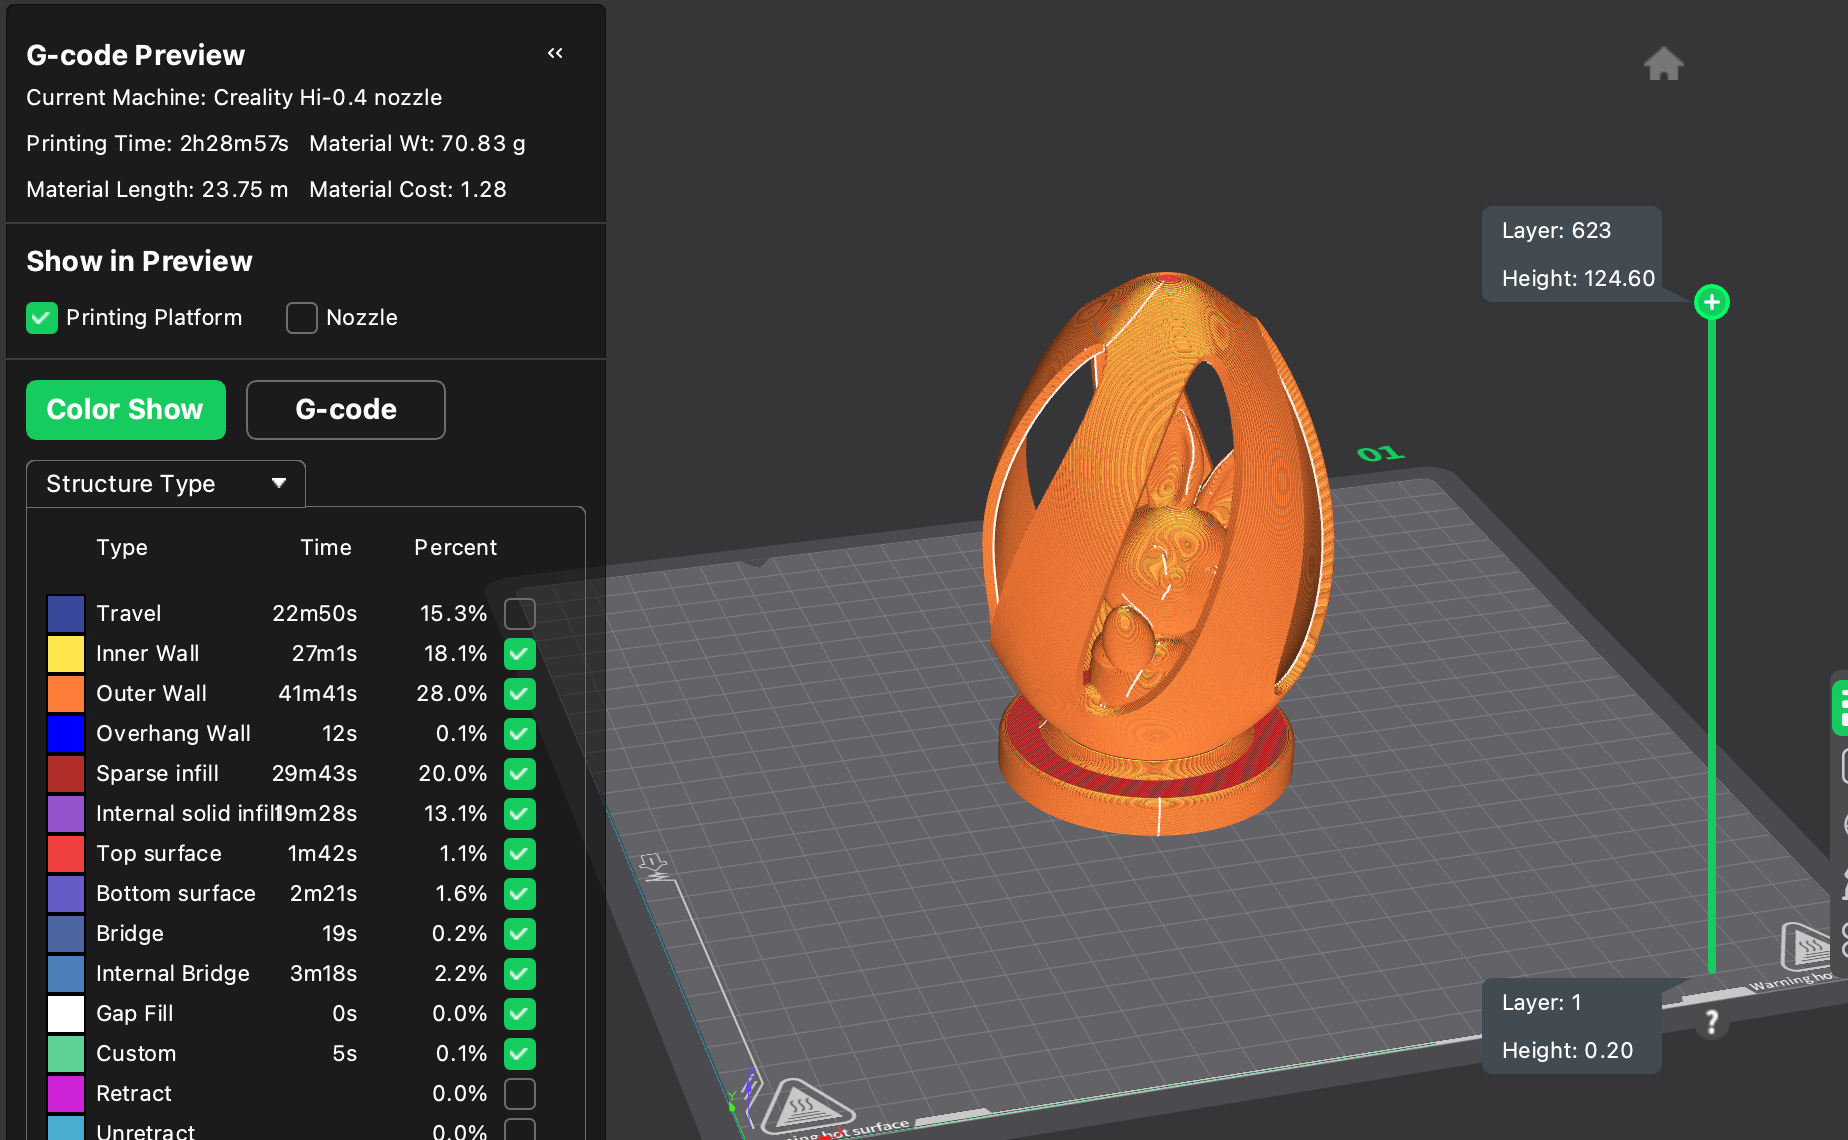Click the Sparse infill dark red swatch

click(x=66, y=774)
